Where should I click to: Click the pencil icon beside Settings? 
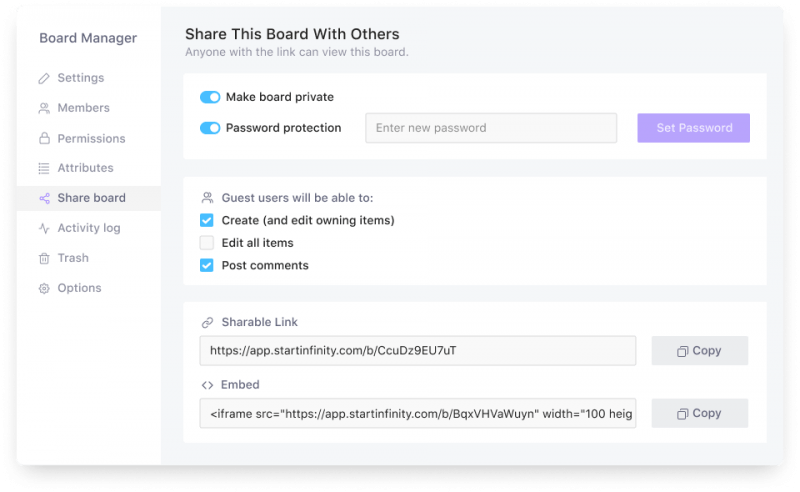(44, 78)
